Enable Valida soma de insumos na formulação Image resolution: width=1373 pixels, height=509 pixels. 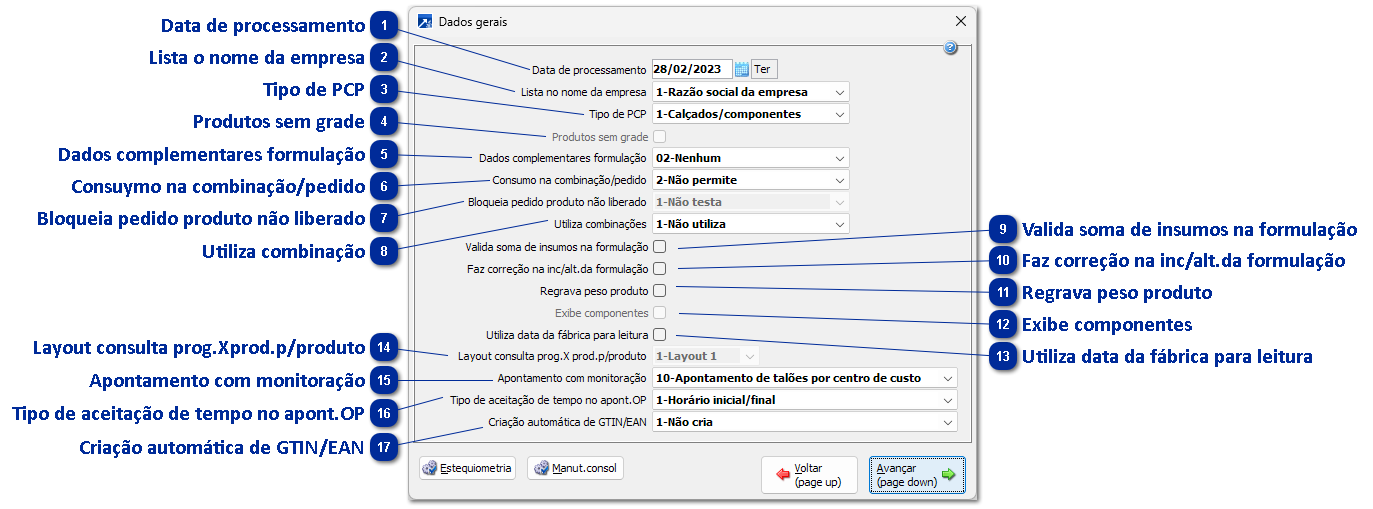[659, 246]
